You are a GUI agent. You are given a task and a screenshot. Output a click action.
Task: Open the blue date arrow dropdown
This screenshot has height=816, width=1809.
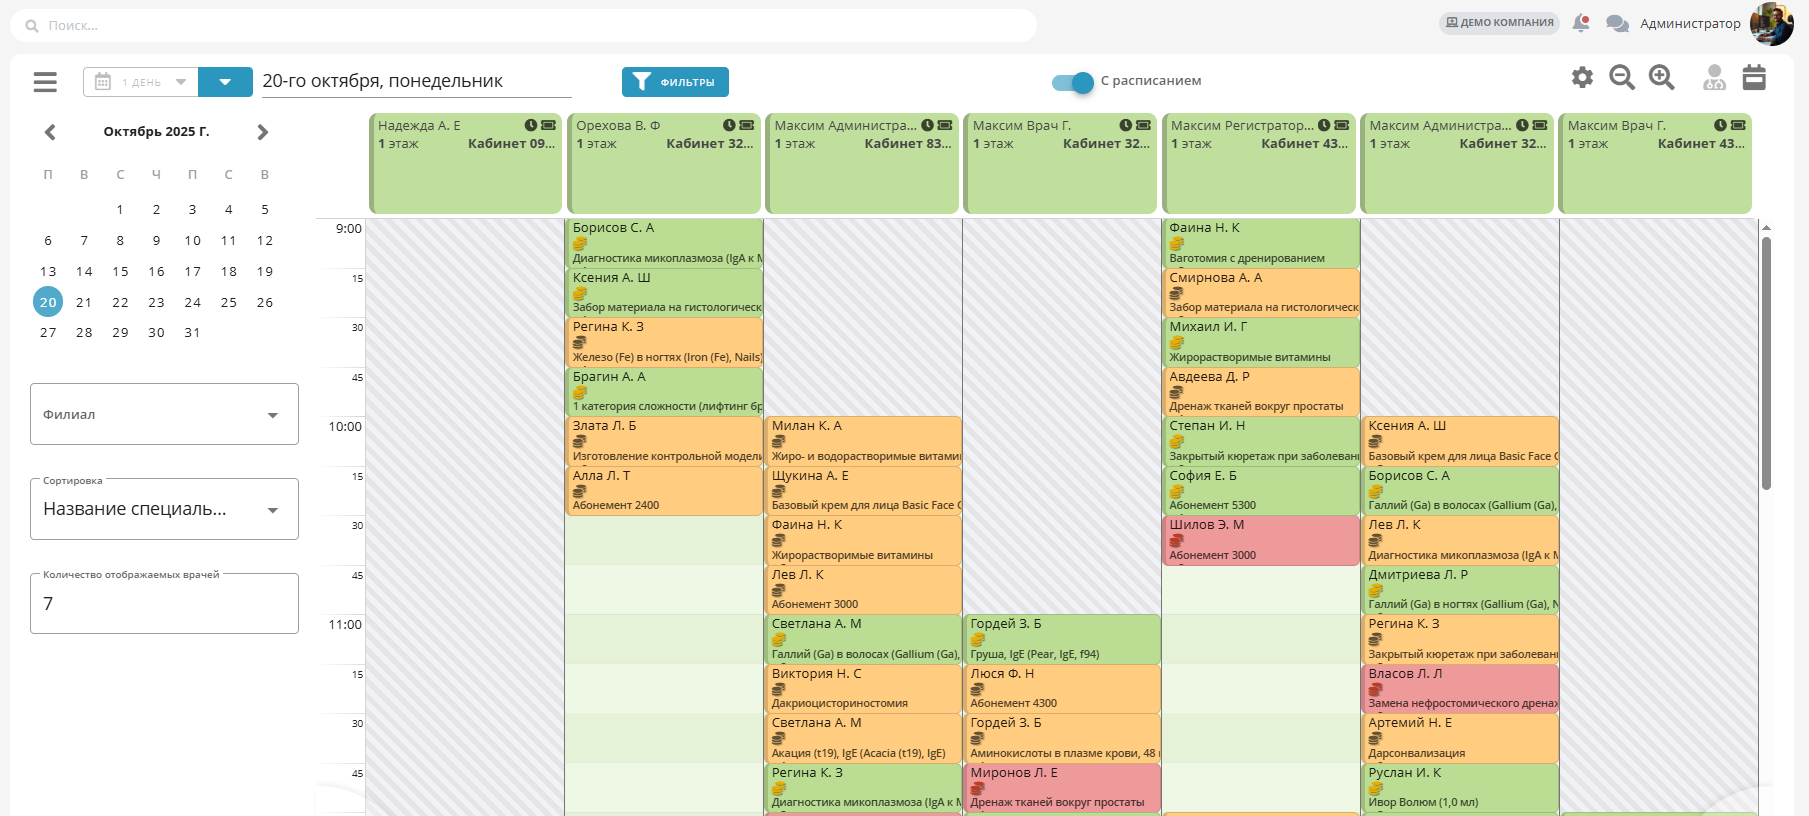tap(225, 82)
